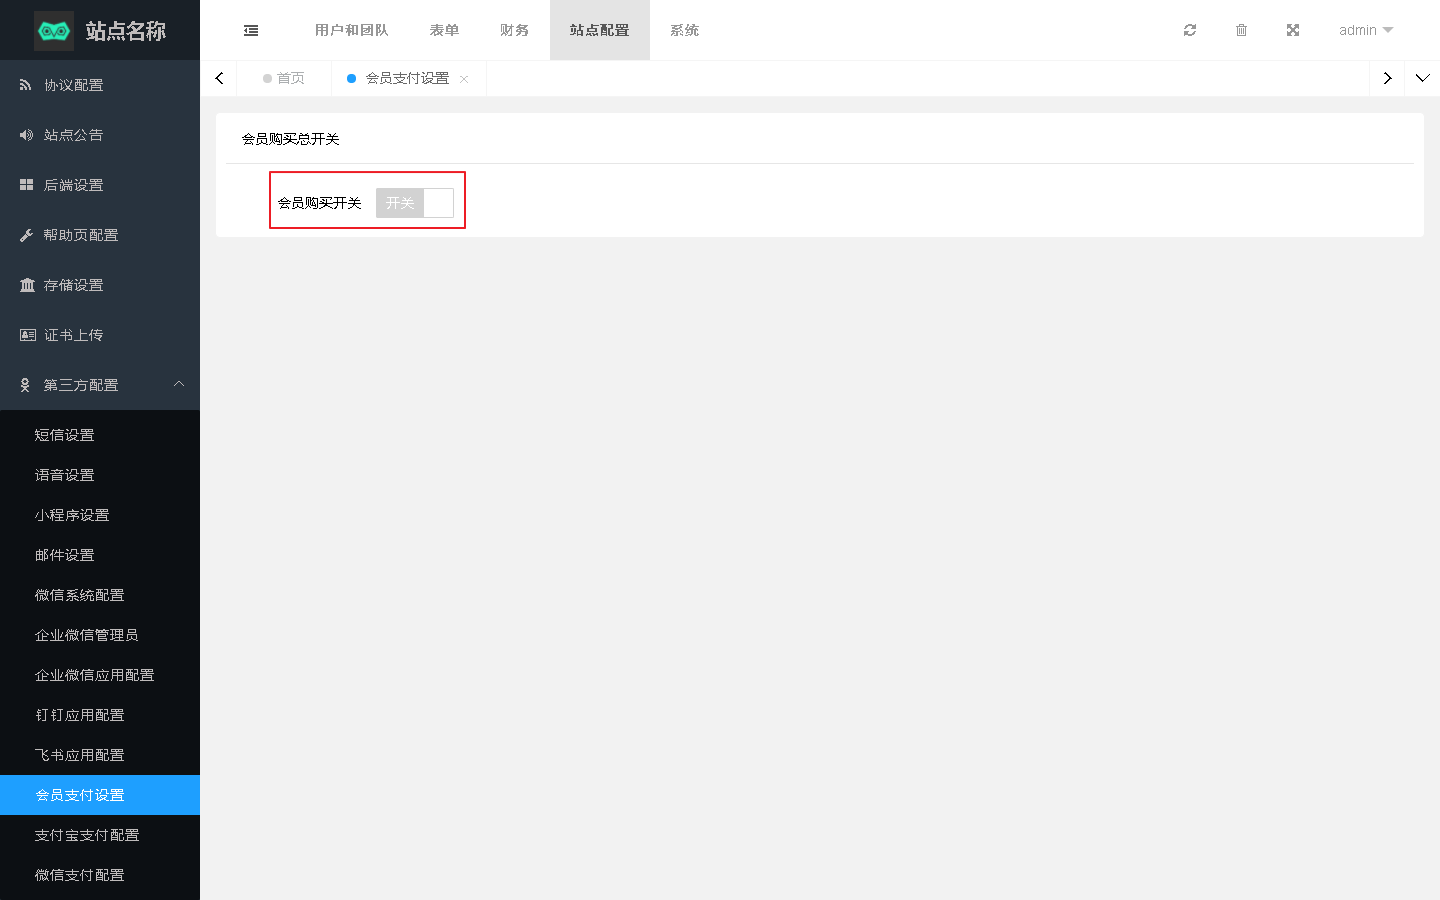This screenshot has height=900, width=1440.
Task: Close the 会员支付设置 tab
Action: point(464,79)
